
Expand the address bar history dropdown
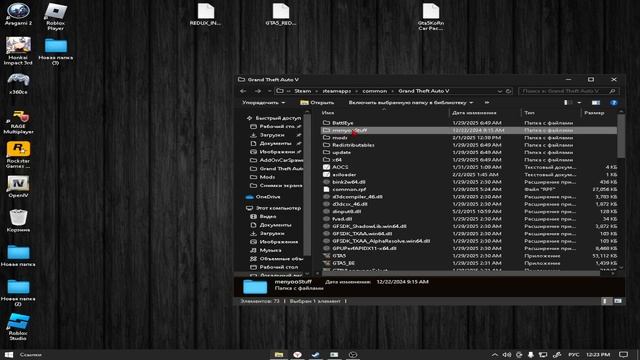click(x=500, y=91)
